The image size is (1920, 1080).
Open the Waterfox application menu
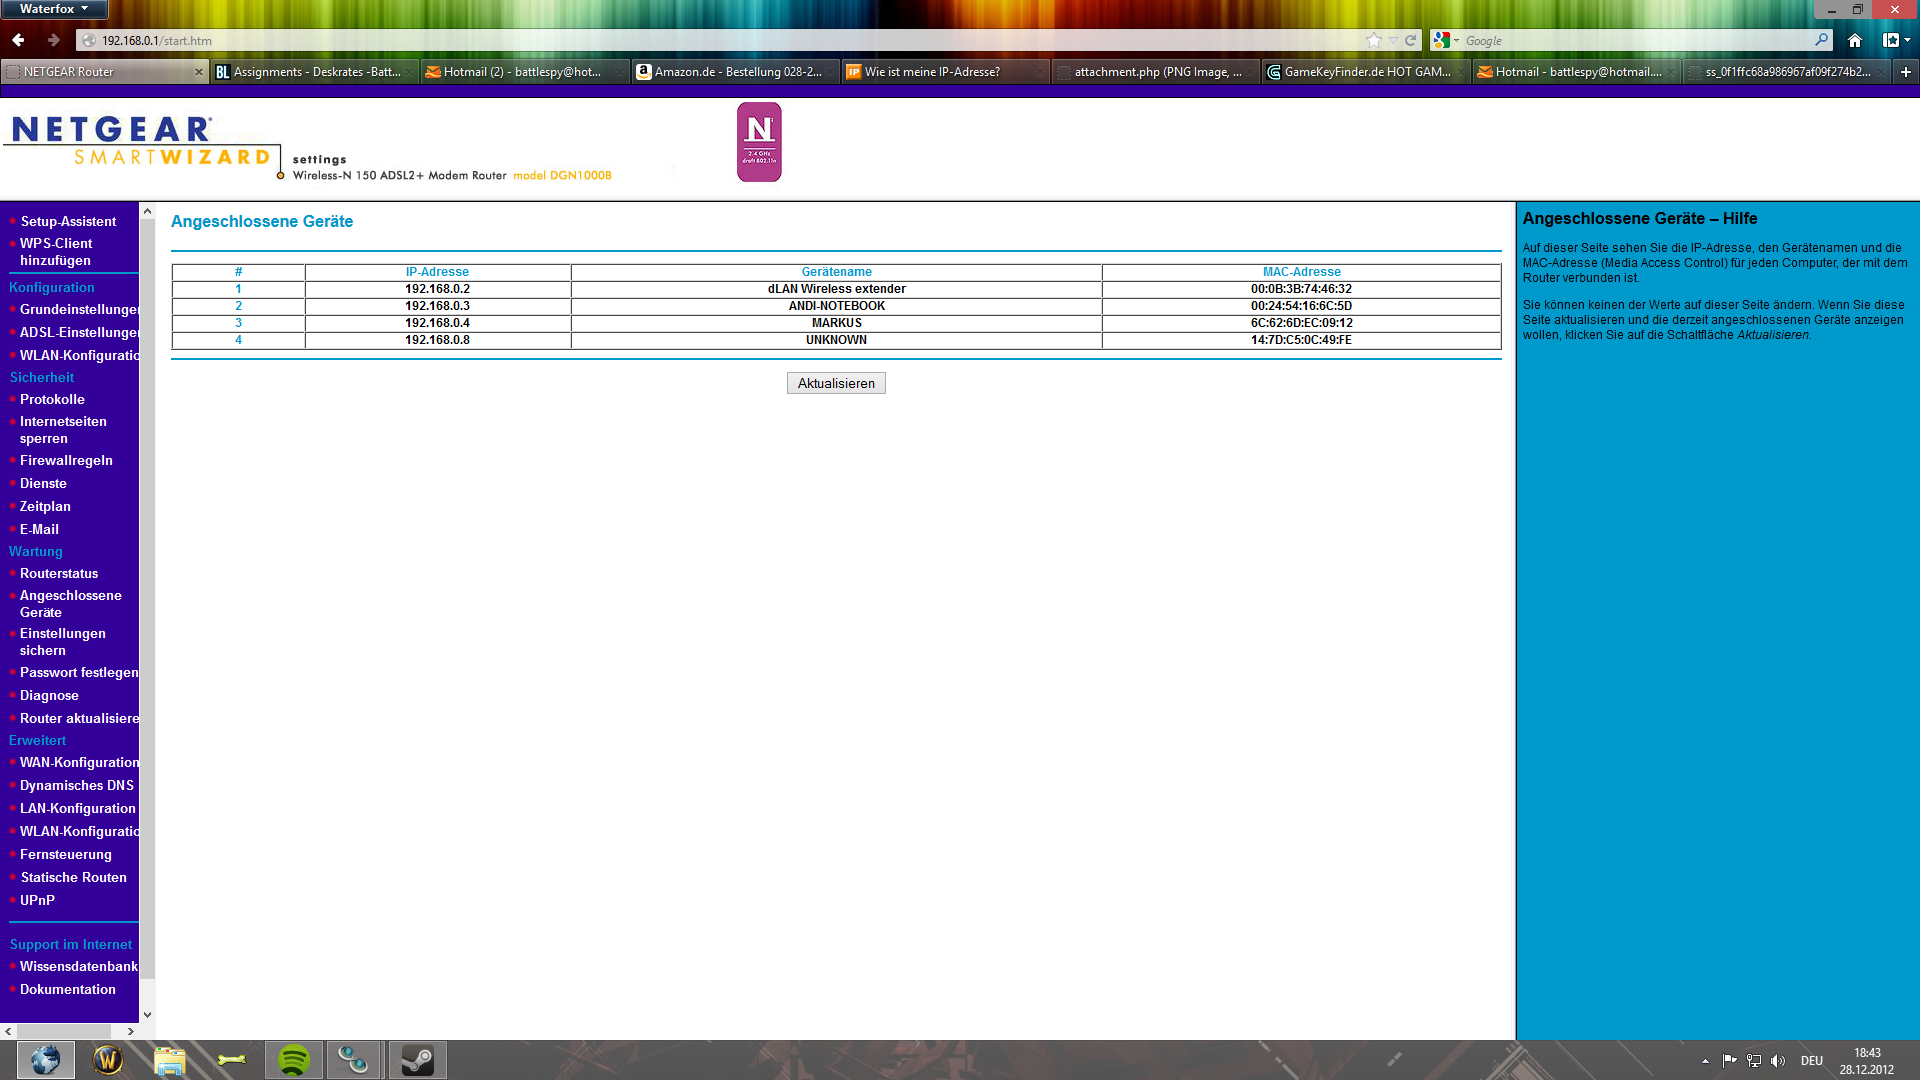tap(53, 9)
